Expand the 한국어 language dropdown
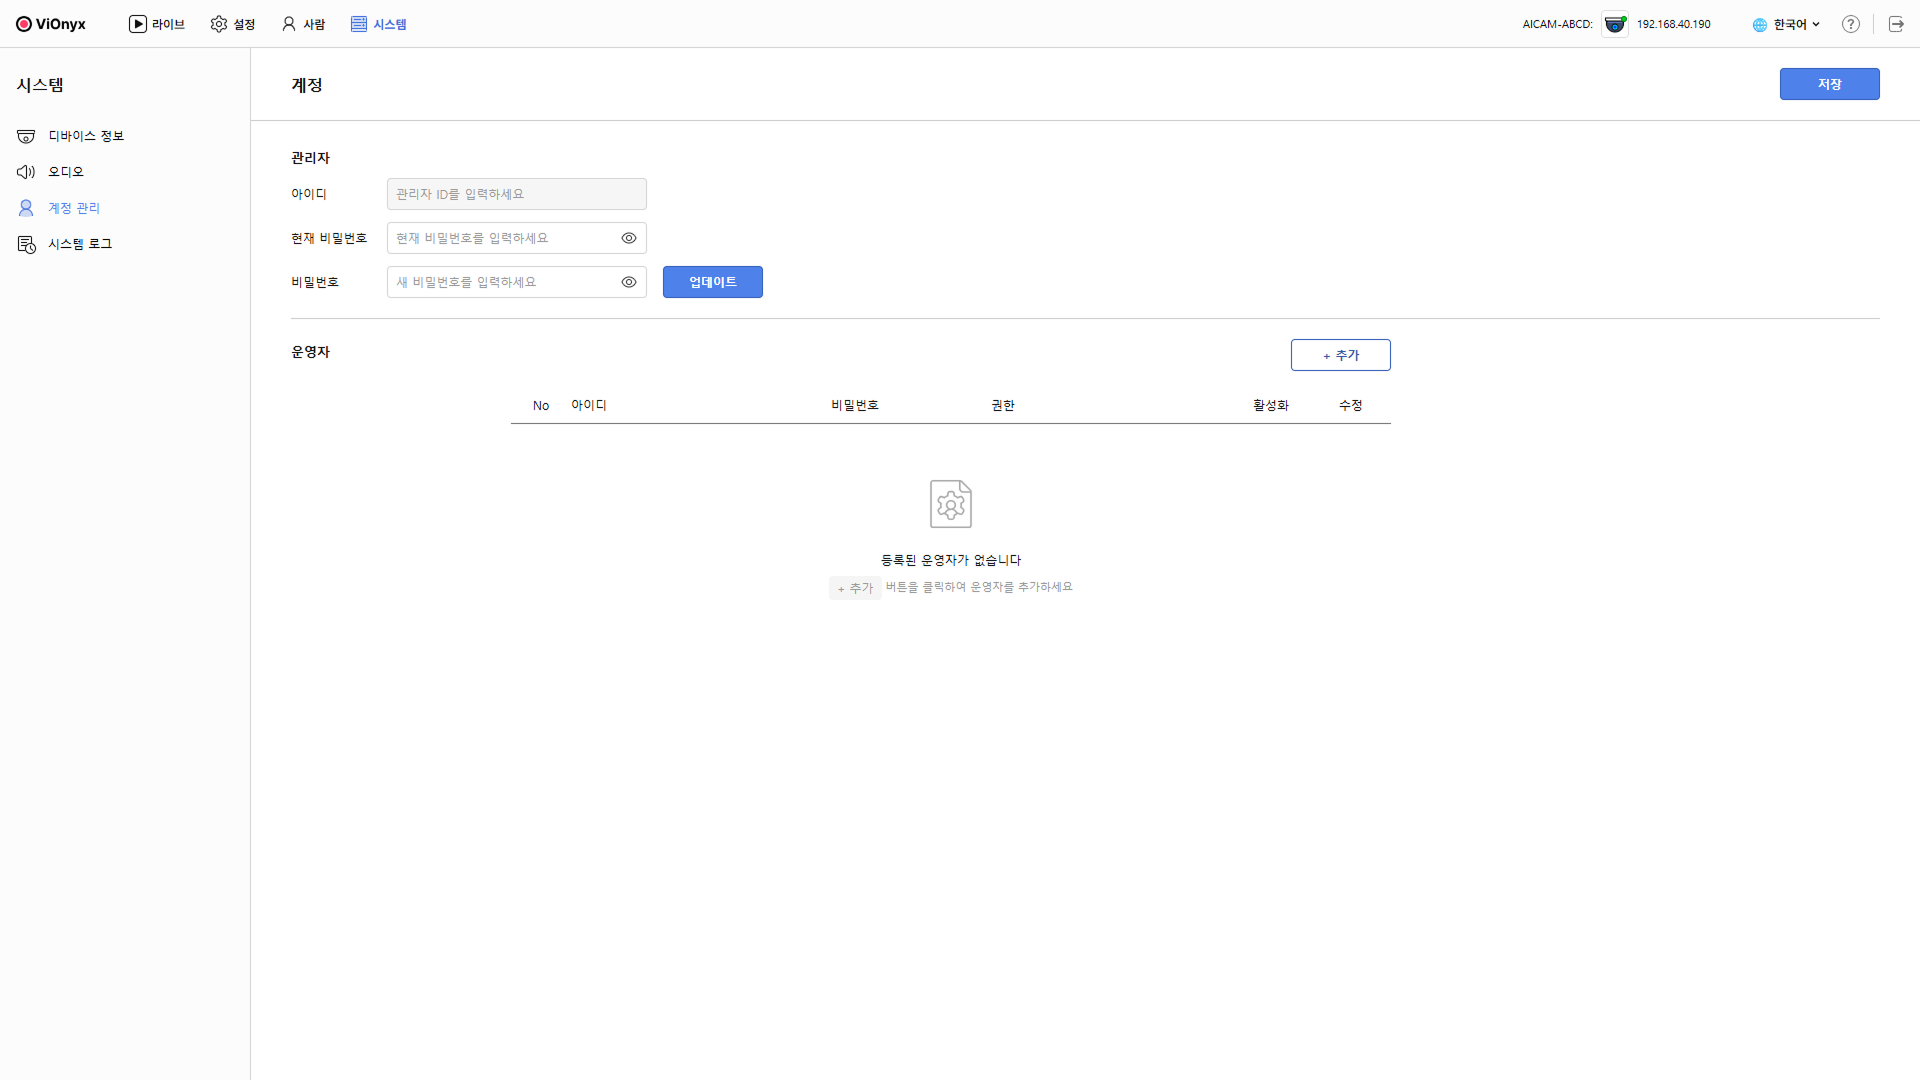Image resolution: width=1920 pixels, height=1080 pixels. click(1788, 24)
